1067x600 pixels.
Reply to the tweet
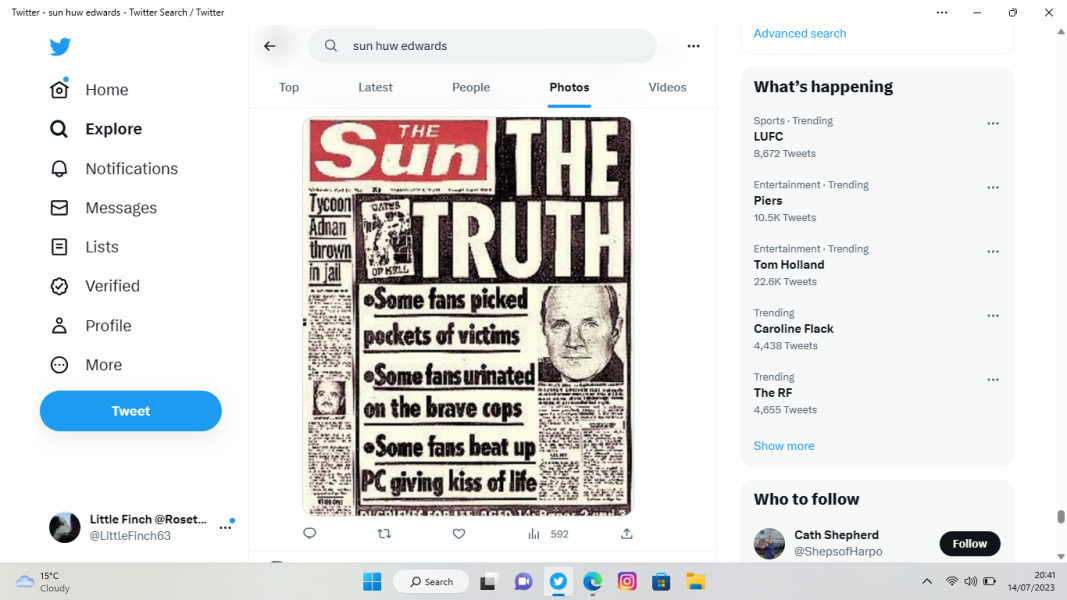click(x=310, y=533)
